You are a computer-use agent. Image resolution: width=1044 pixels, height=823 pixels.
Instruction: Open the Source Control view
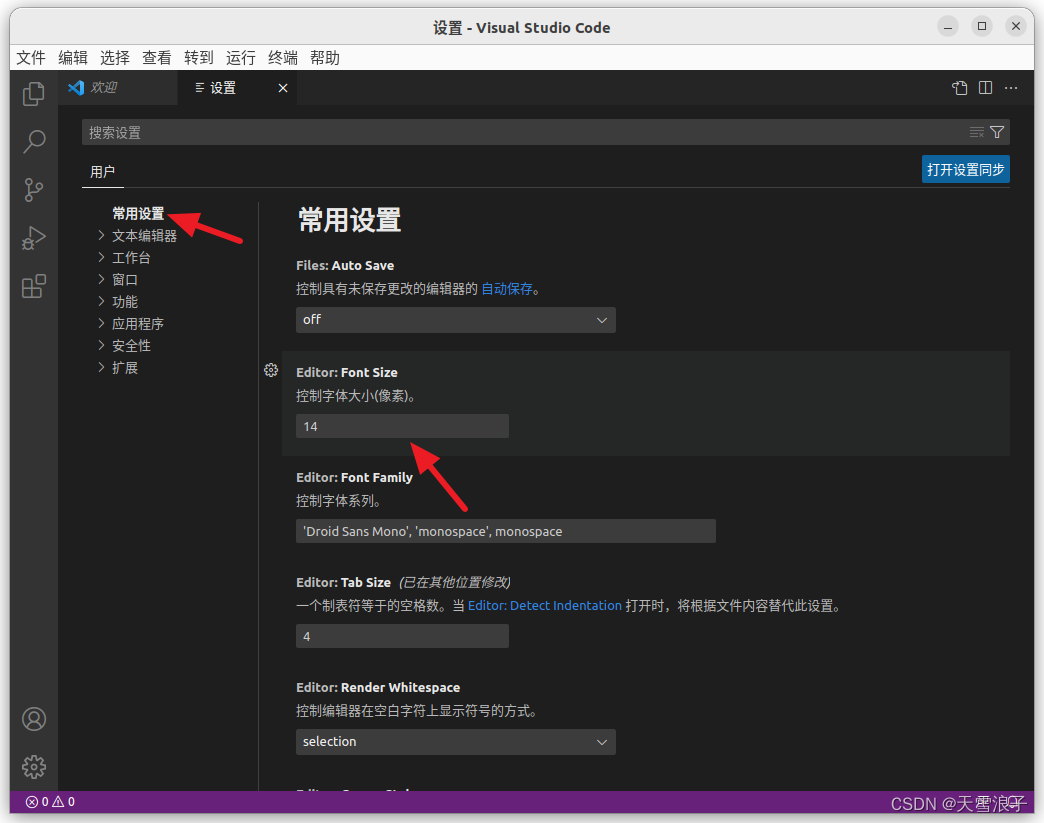pyautogui.click(x=34, y=190)
